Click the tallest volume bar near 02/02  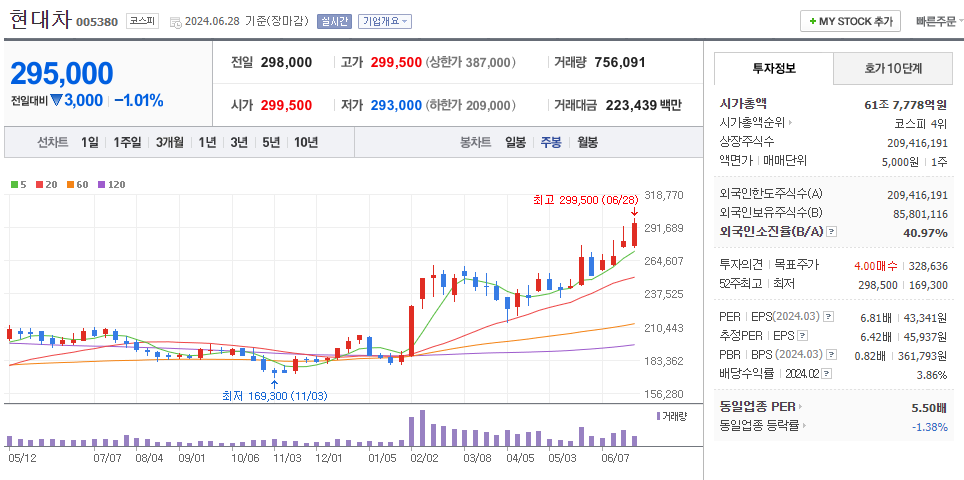pyautogui.click(x=422, y=428)
